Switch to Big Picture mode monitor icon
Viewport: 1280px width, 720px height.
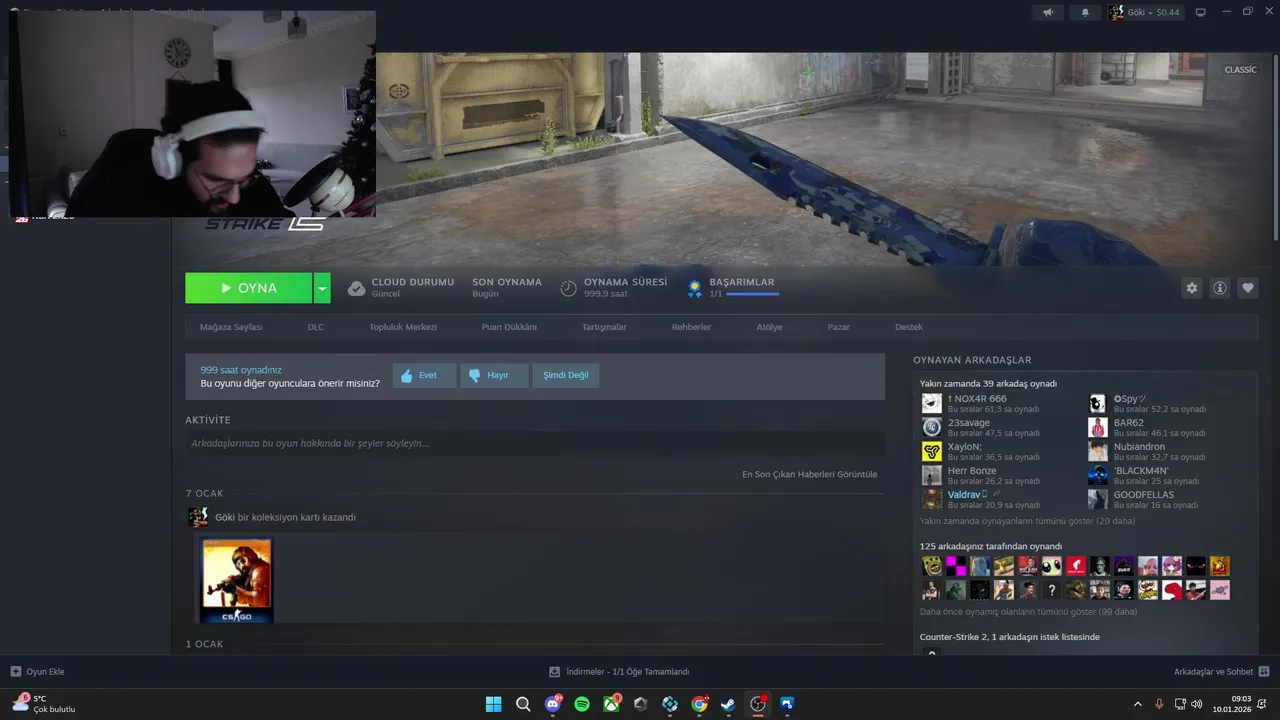1201,12
